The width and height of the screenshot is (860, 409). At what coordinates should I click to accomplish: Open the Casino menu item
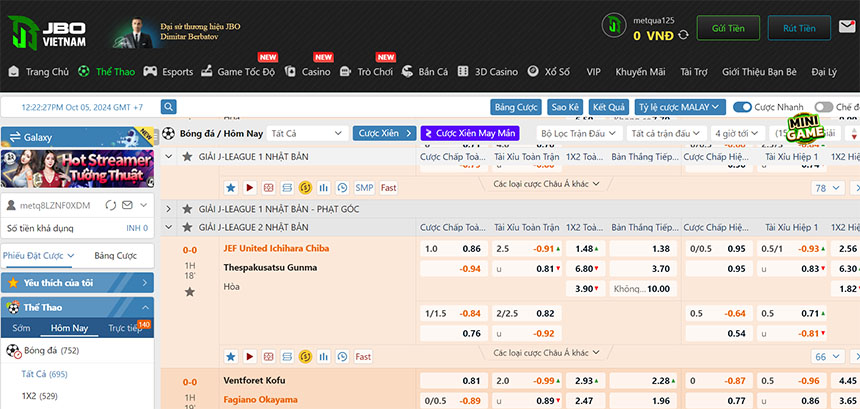point(308,72)
